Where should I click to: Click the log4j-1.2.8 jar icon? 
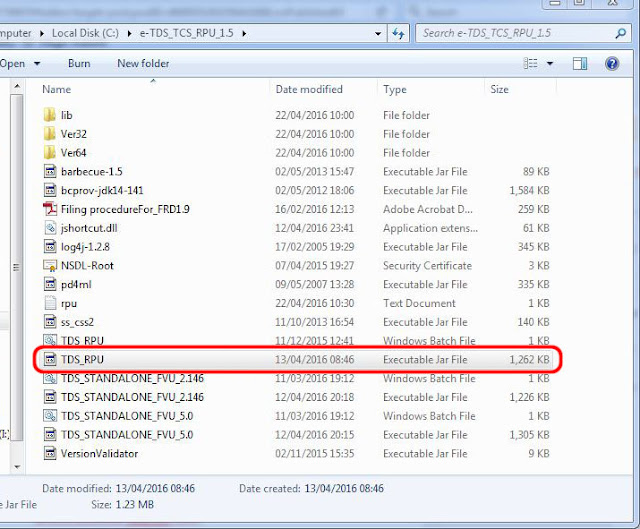tap(50, 247)
